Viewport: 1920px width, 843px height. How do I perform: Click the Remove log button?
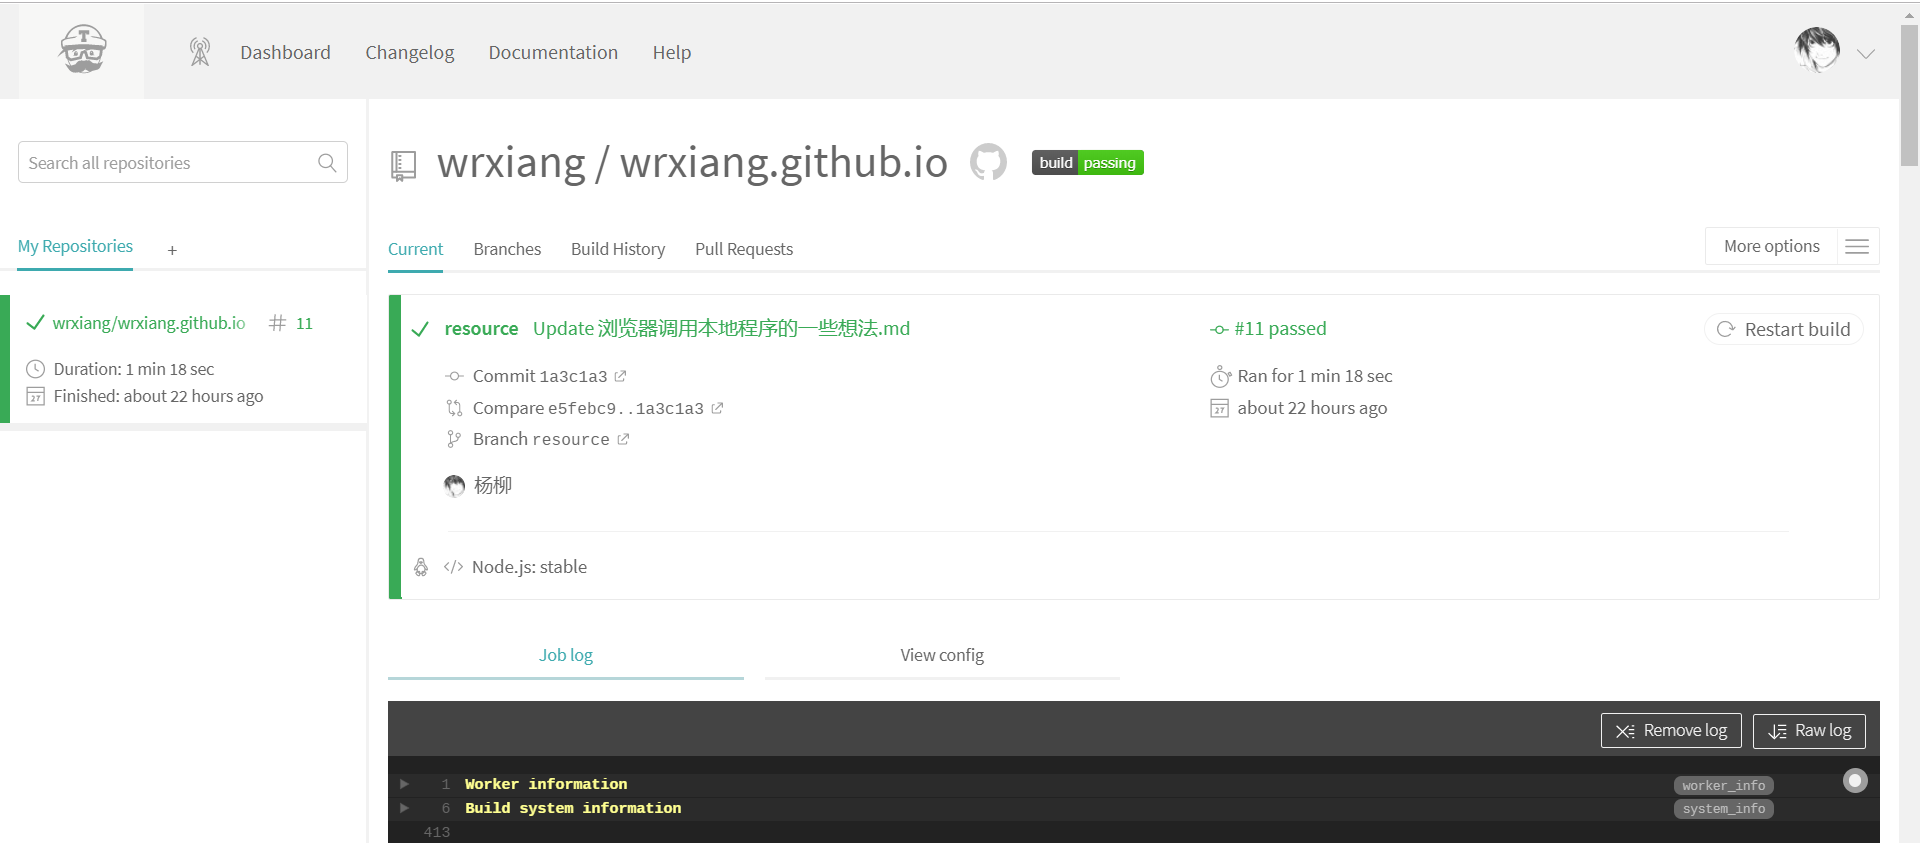click(x=1671, y=731)
